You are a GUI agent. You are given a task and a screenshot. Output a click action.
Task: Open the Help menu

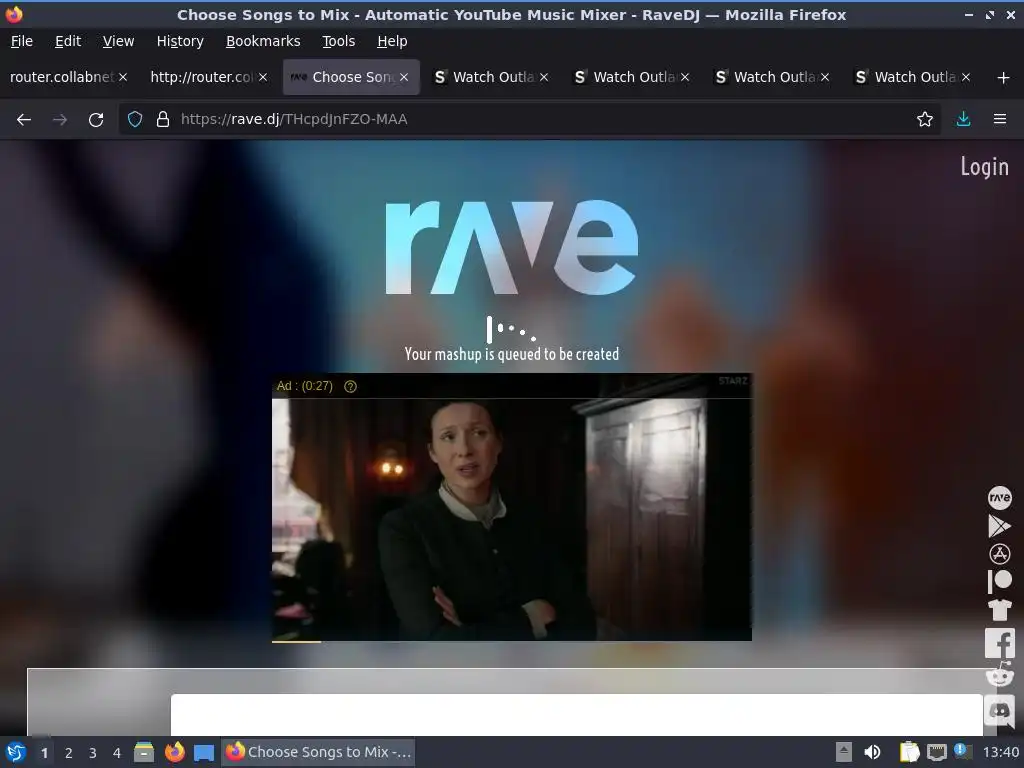pyautogui.click(x=392, y=41)
